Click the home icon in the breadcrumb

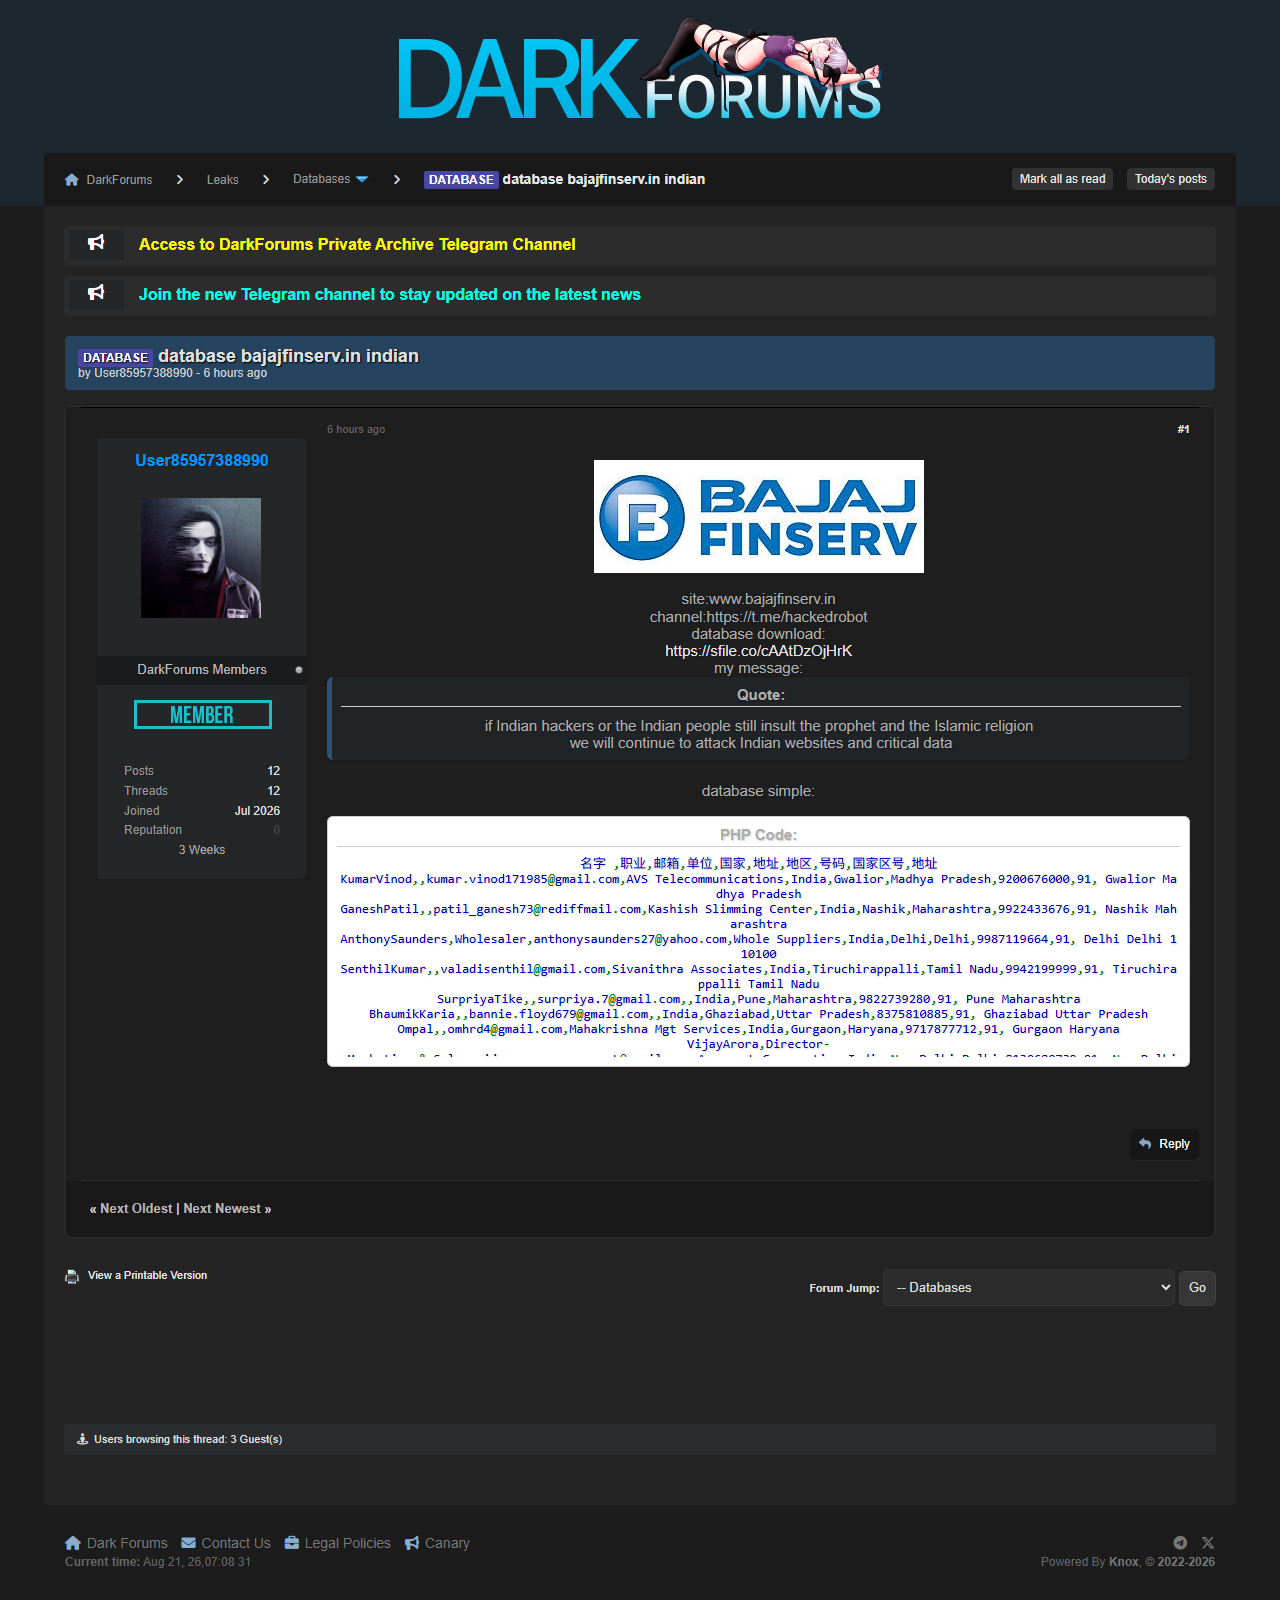(x=72, y=180)
